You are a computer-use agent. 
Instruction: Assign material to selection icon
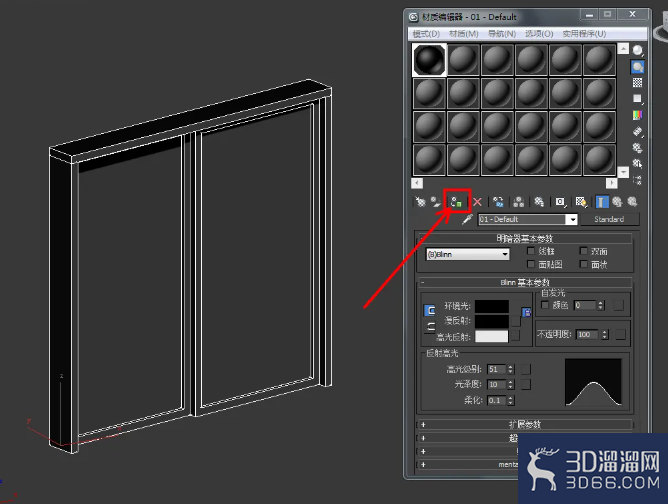(457, 202)
